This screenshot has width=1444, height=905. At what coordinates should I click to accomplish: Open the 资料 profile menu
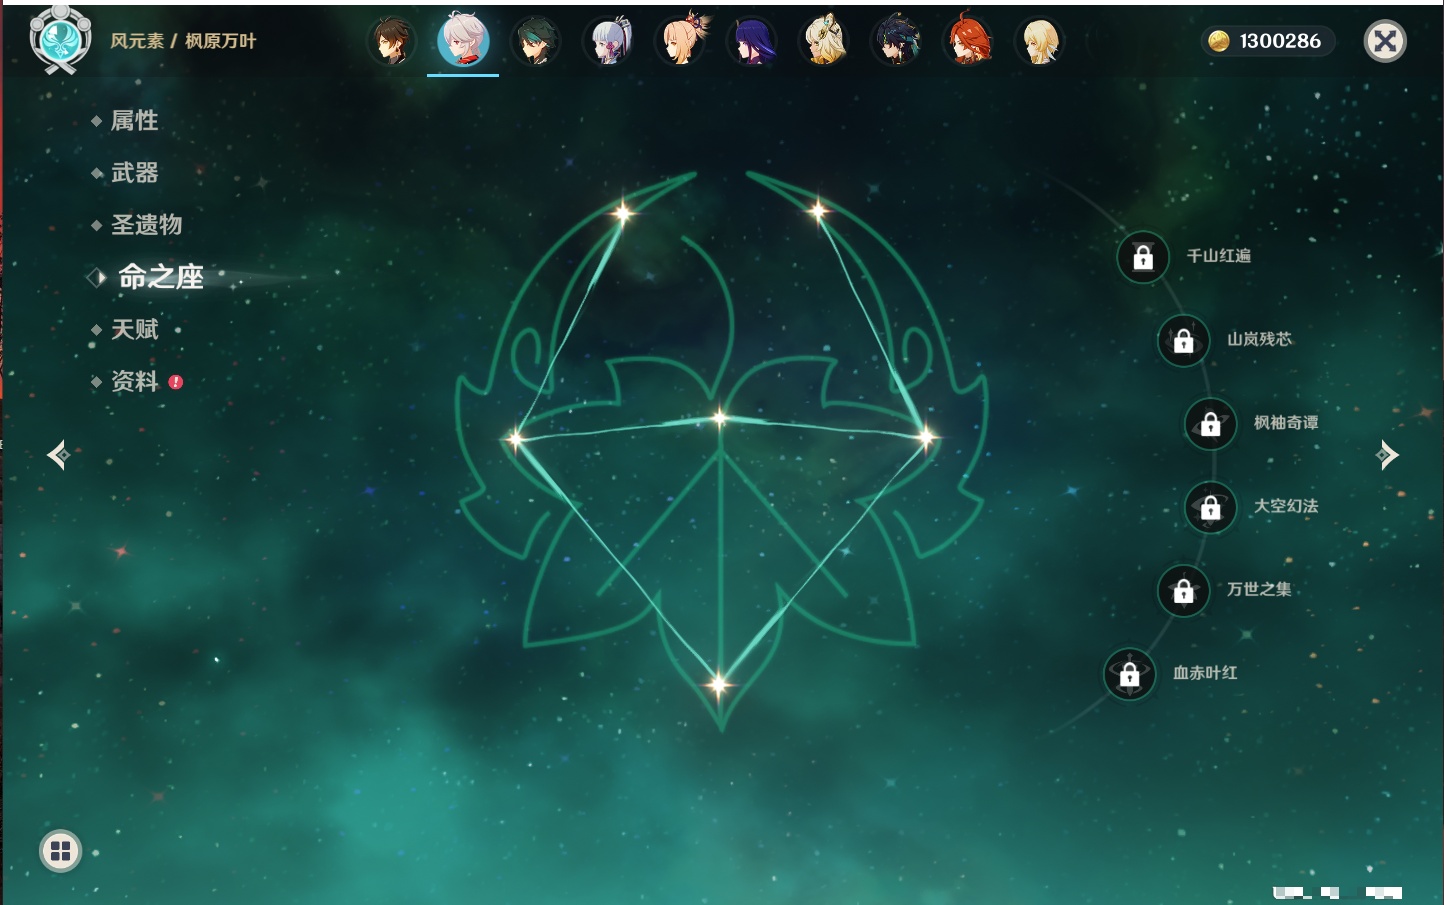(x=136, y=381)
